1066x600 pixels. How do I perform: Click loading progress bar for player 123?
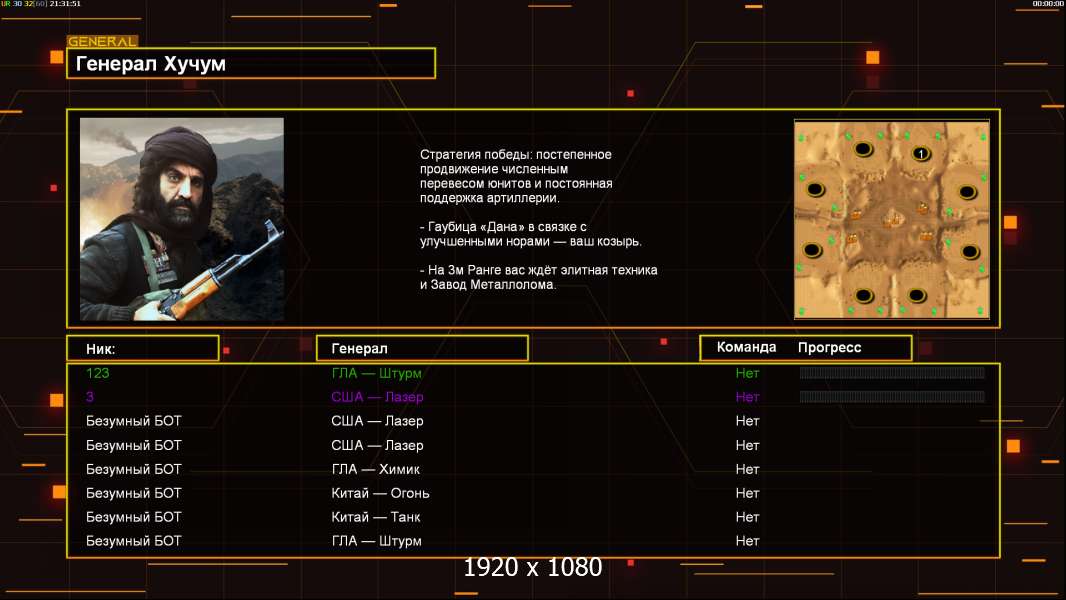click(x=892, y=372)
